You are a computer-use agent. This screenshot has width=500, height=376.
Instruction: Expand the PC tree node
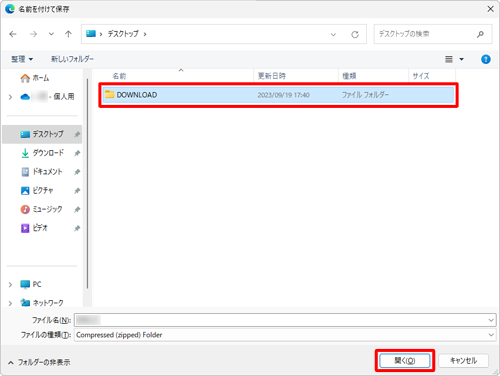point(10,285)
